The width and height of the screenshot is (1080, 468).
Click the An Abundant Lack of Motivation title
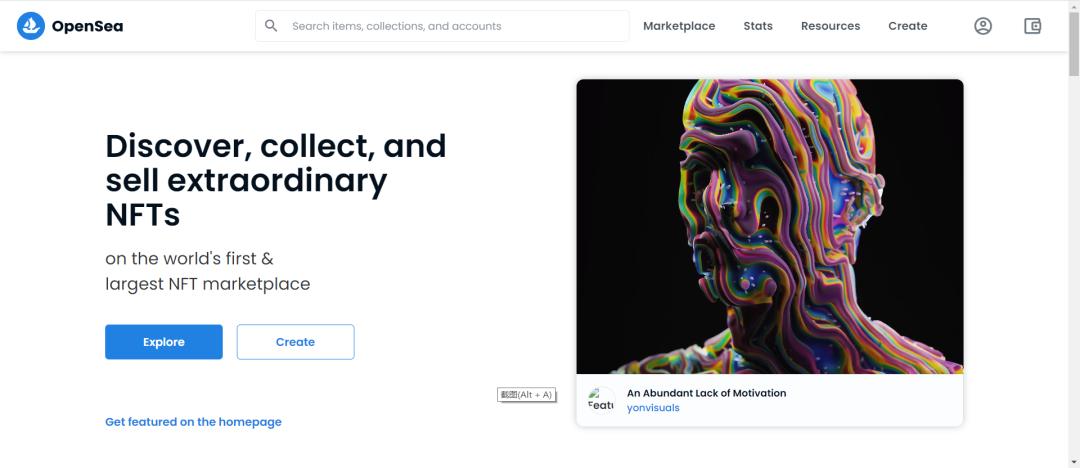click(x=706, y=393)
